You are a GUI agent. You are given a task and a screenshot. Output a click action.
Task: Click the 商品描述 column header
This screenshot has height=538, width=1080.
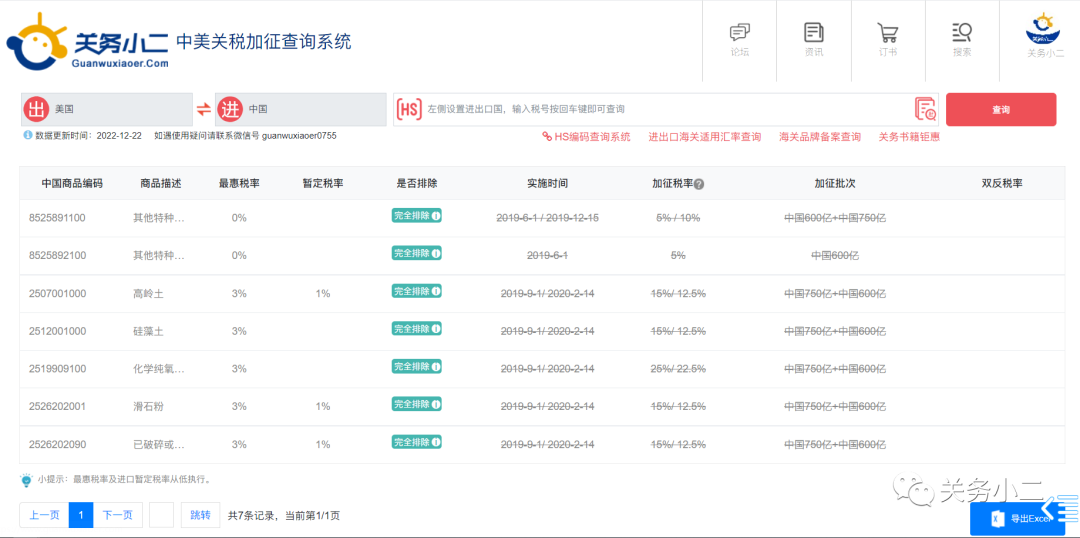[160, 184]
